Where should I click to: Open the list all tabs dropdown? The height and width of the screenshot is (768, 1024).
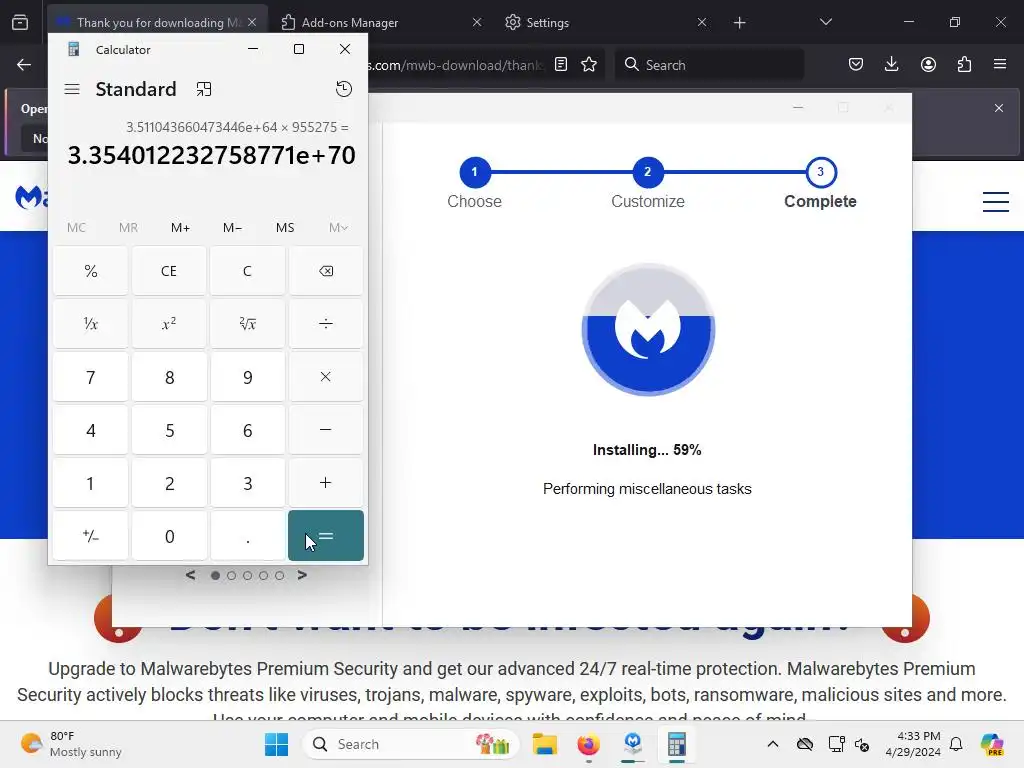[x=825, y=22]
